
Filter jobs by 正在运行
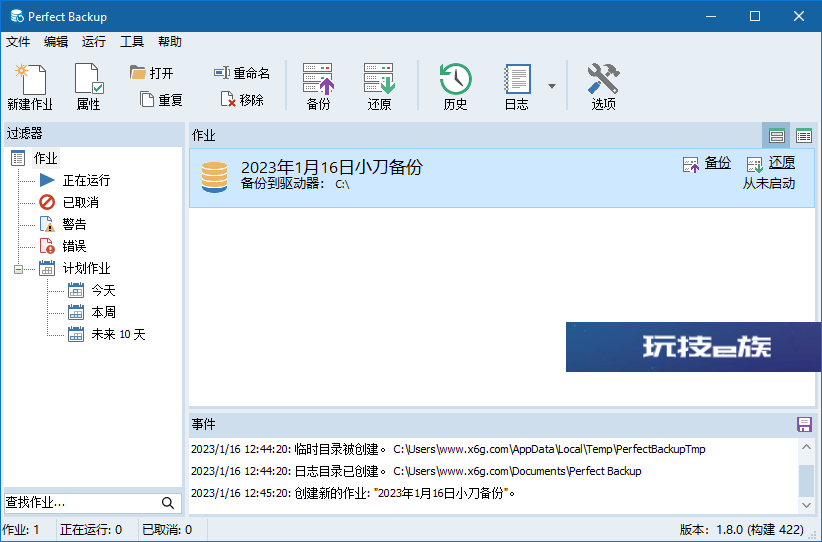[x=86, y=180]
